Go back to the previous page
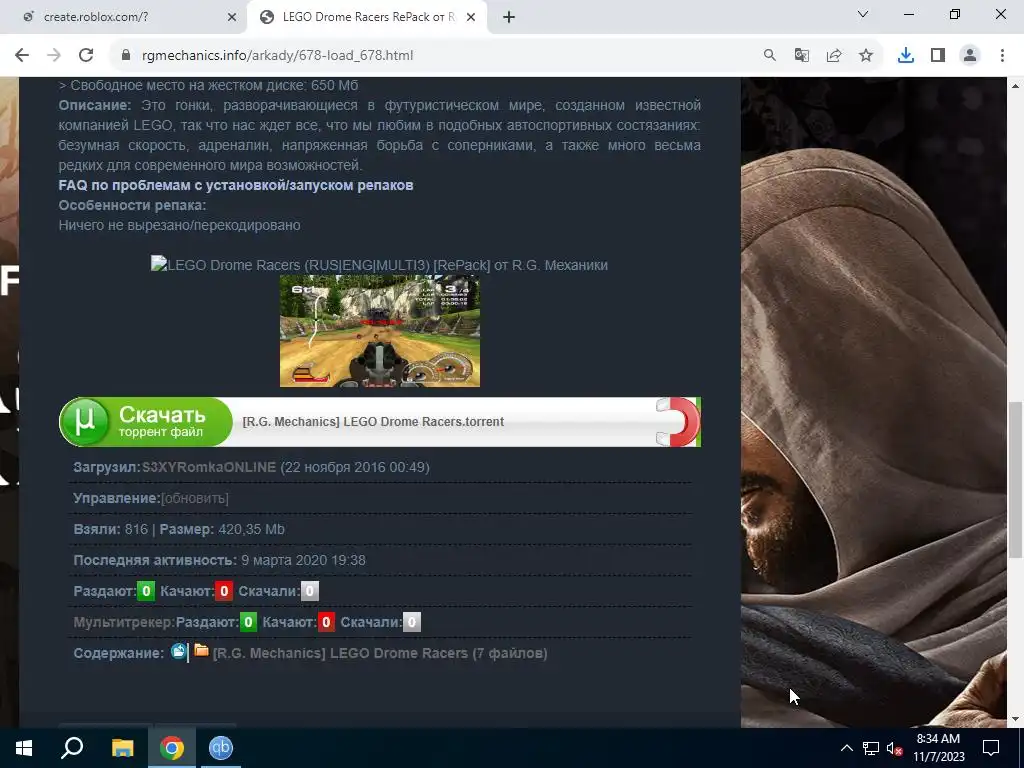 click(22, 56)
